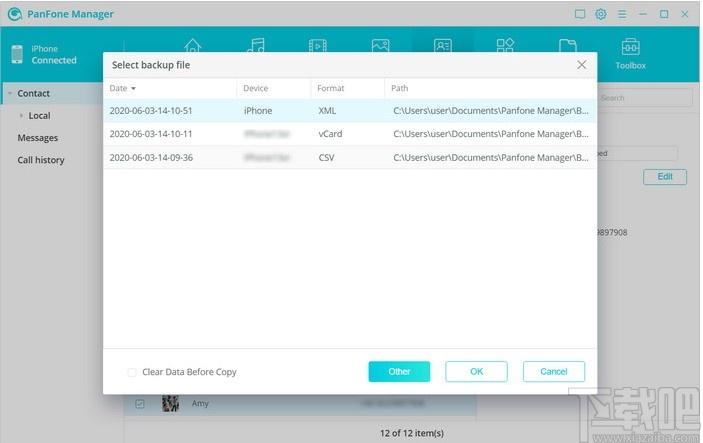
Task: Open the hamburger menu in title bar
Action: 622,14
